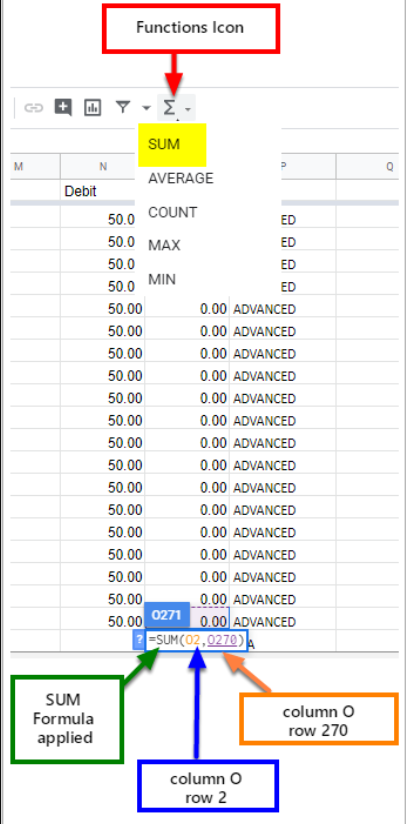
Task: Choose COUNT in the functions list
Action: point(172,212)
